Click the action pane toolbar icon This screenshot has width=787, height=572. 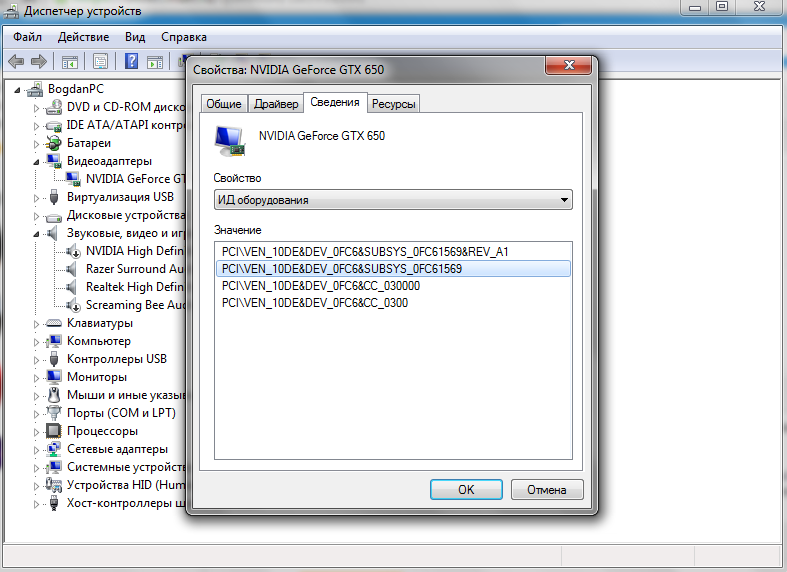155,62
